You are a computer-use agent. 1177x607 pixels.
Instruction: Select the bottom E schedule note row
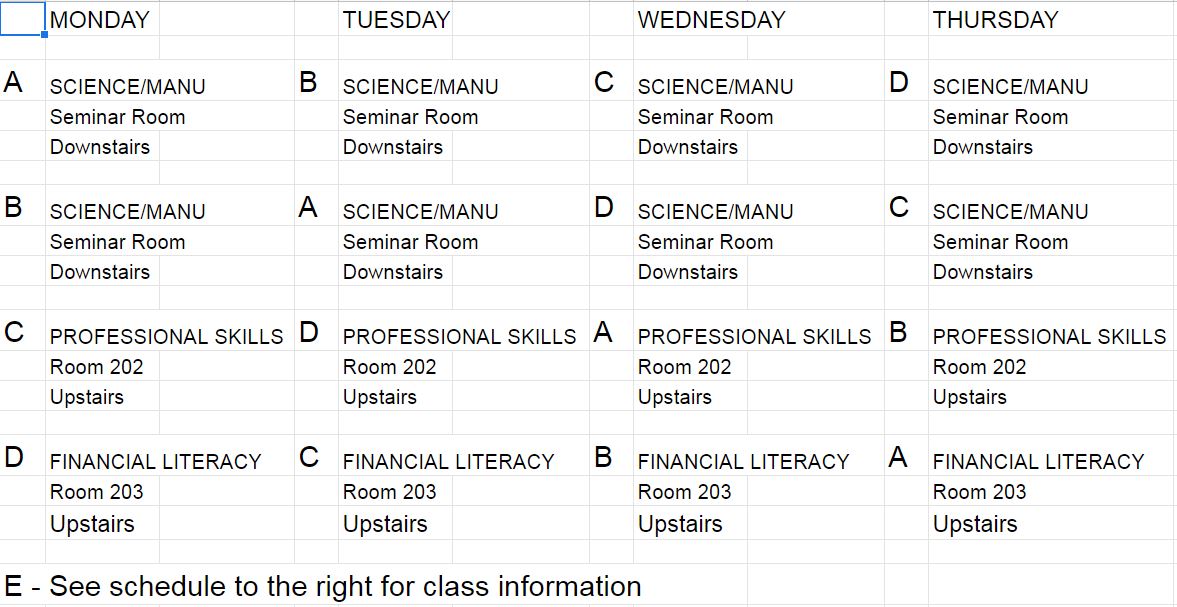[x=323, y=586]
